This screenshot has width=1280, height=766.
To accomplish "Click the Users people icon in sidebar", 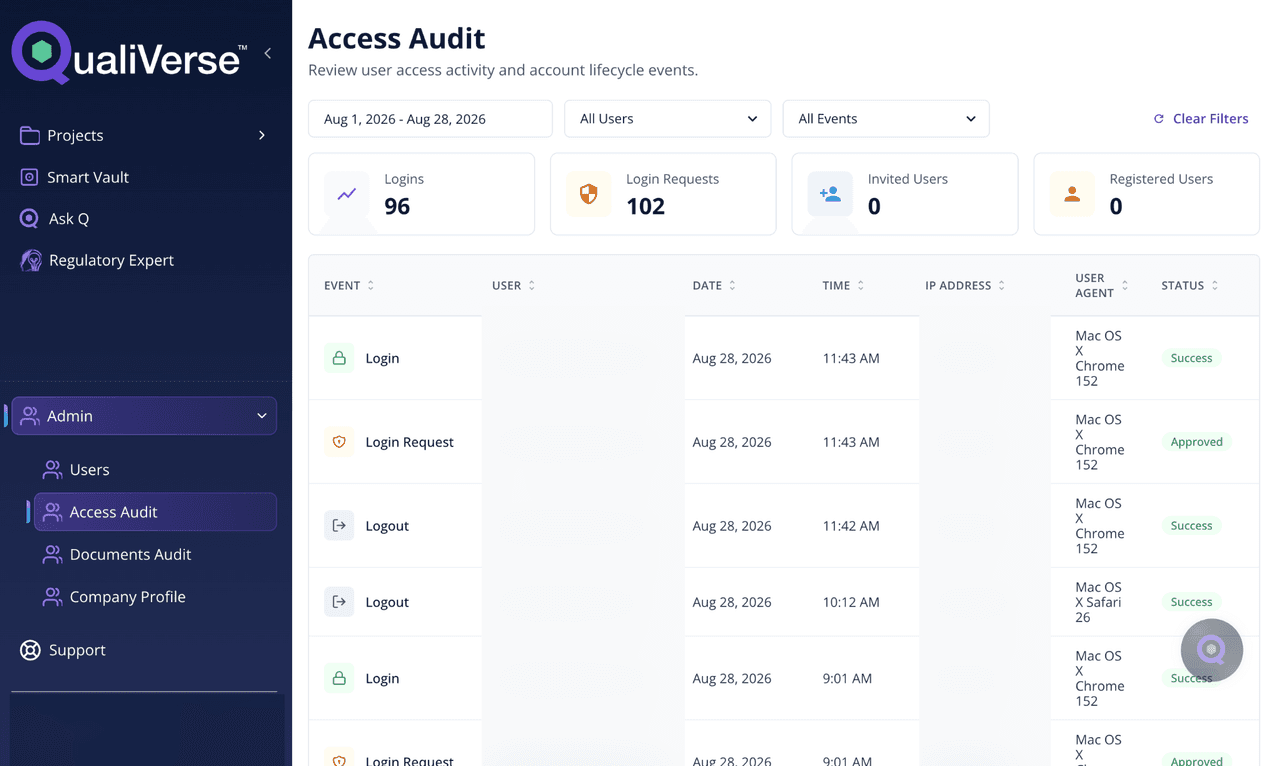I will (52, 470).
